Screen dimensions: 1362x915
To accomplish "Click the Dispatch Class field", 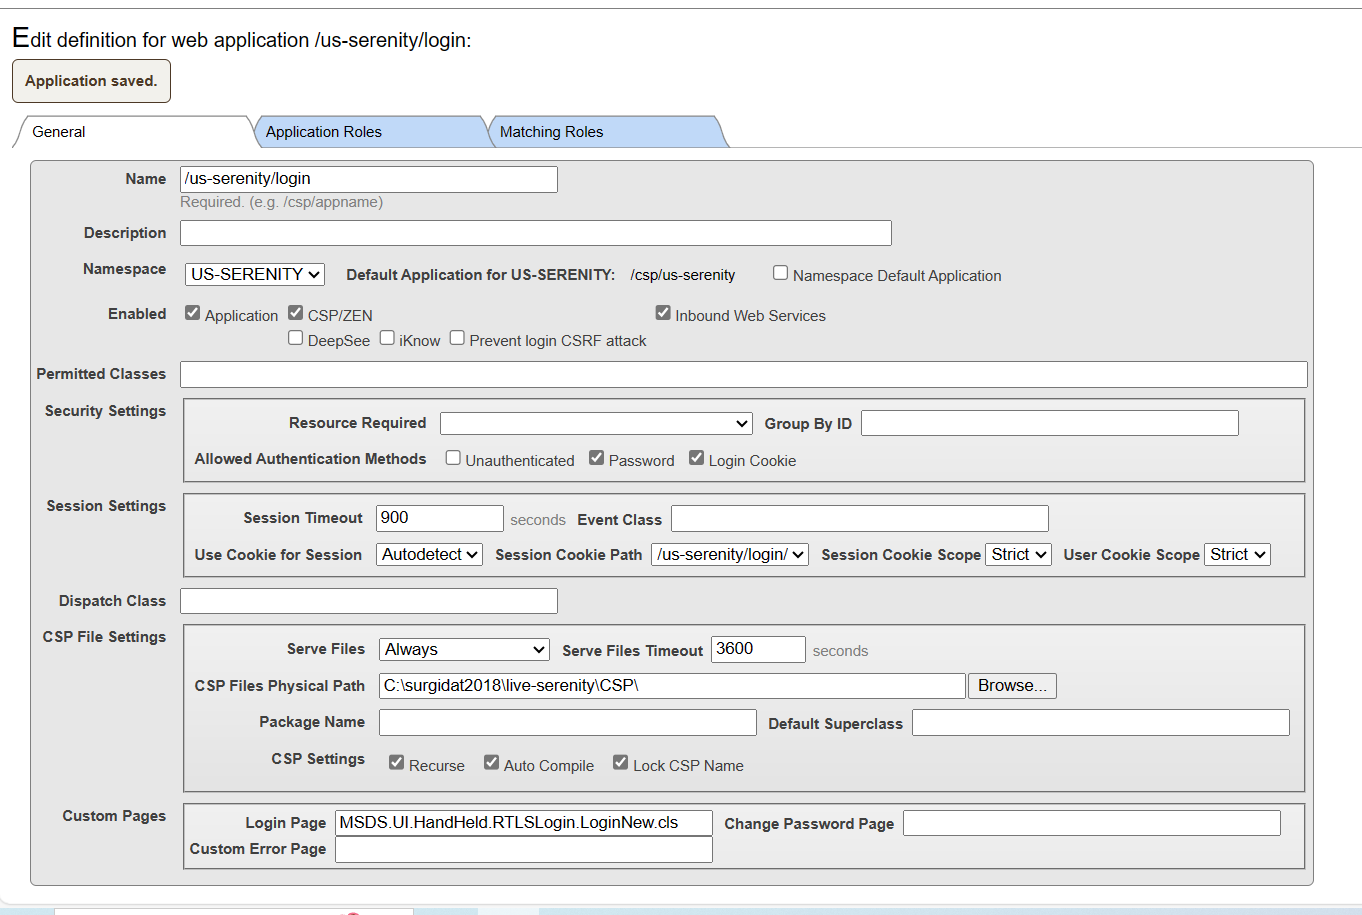I will [x=369, y=601].
